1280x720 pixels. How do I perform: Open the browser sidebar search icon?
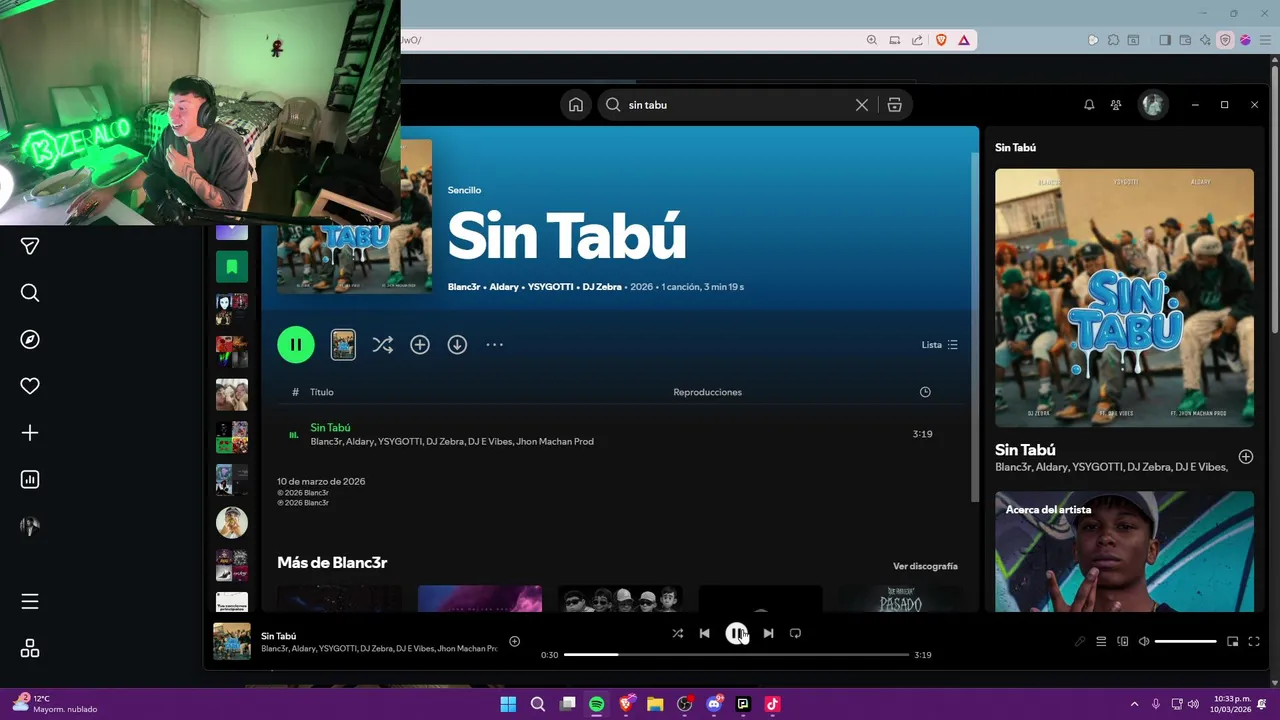point(30,293)
